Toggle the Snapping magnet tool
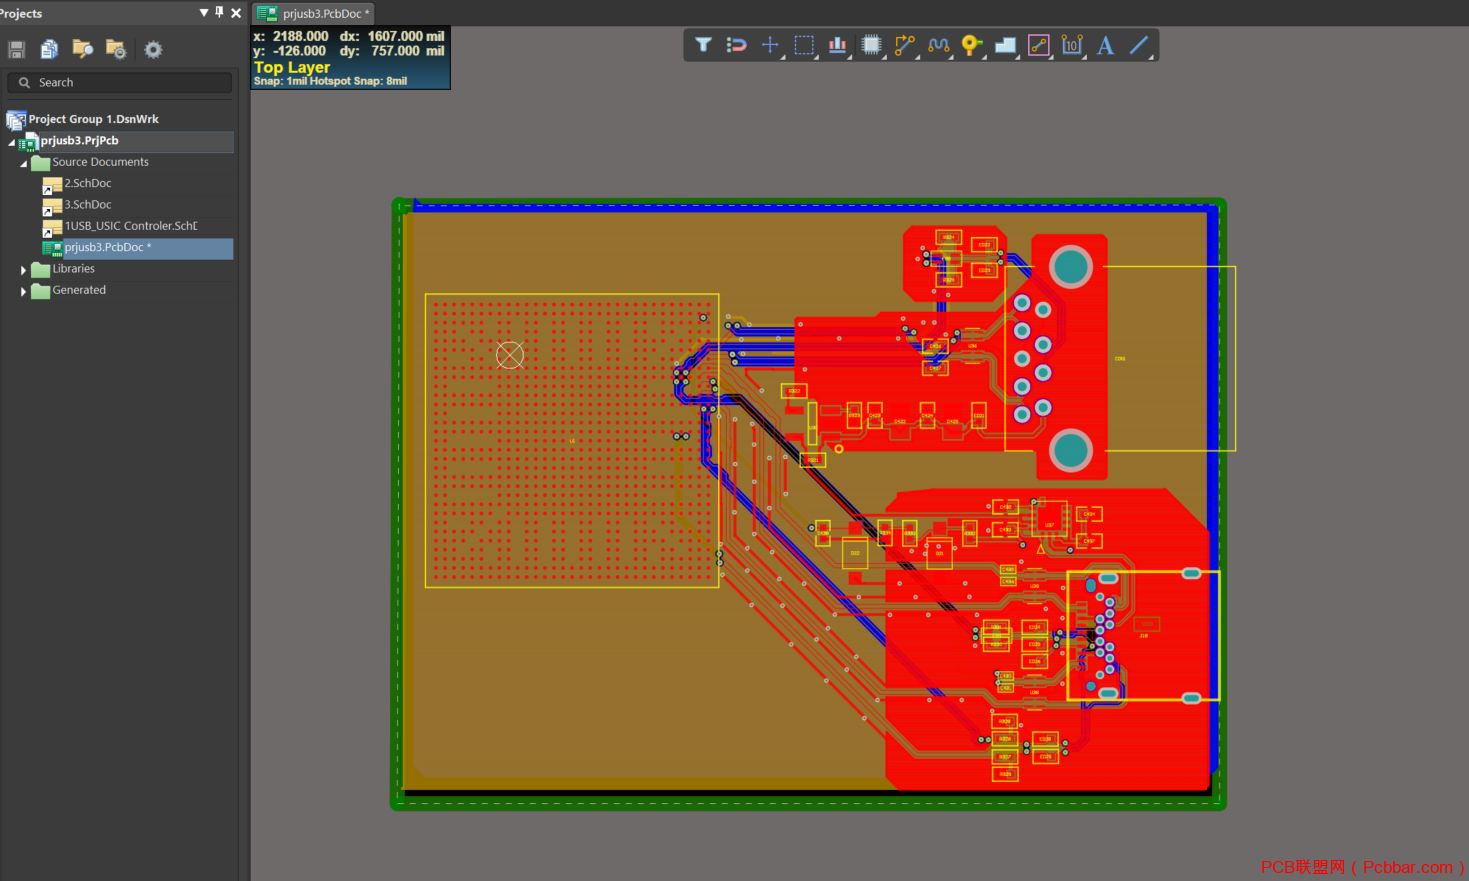 736,45
